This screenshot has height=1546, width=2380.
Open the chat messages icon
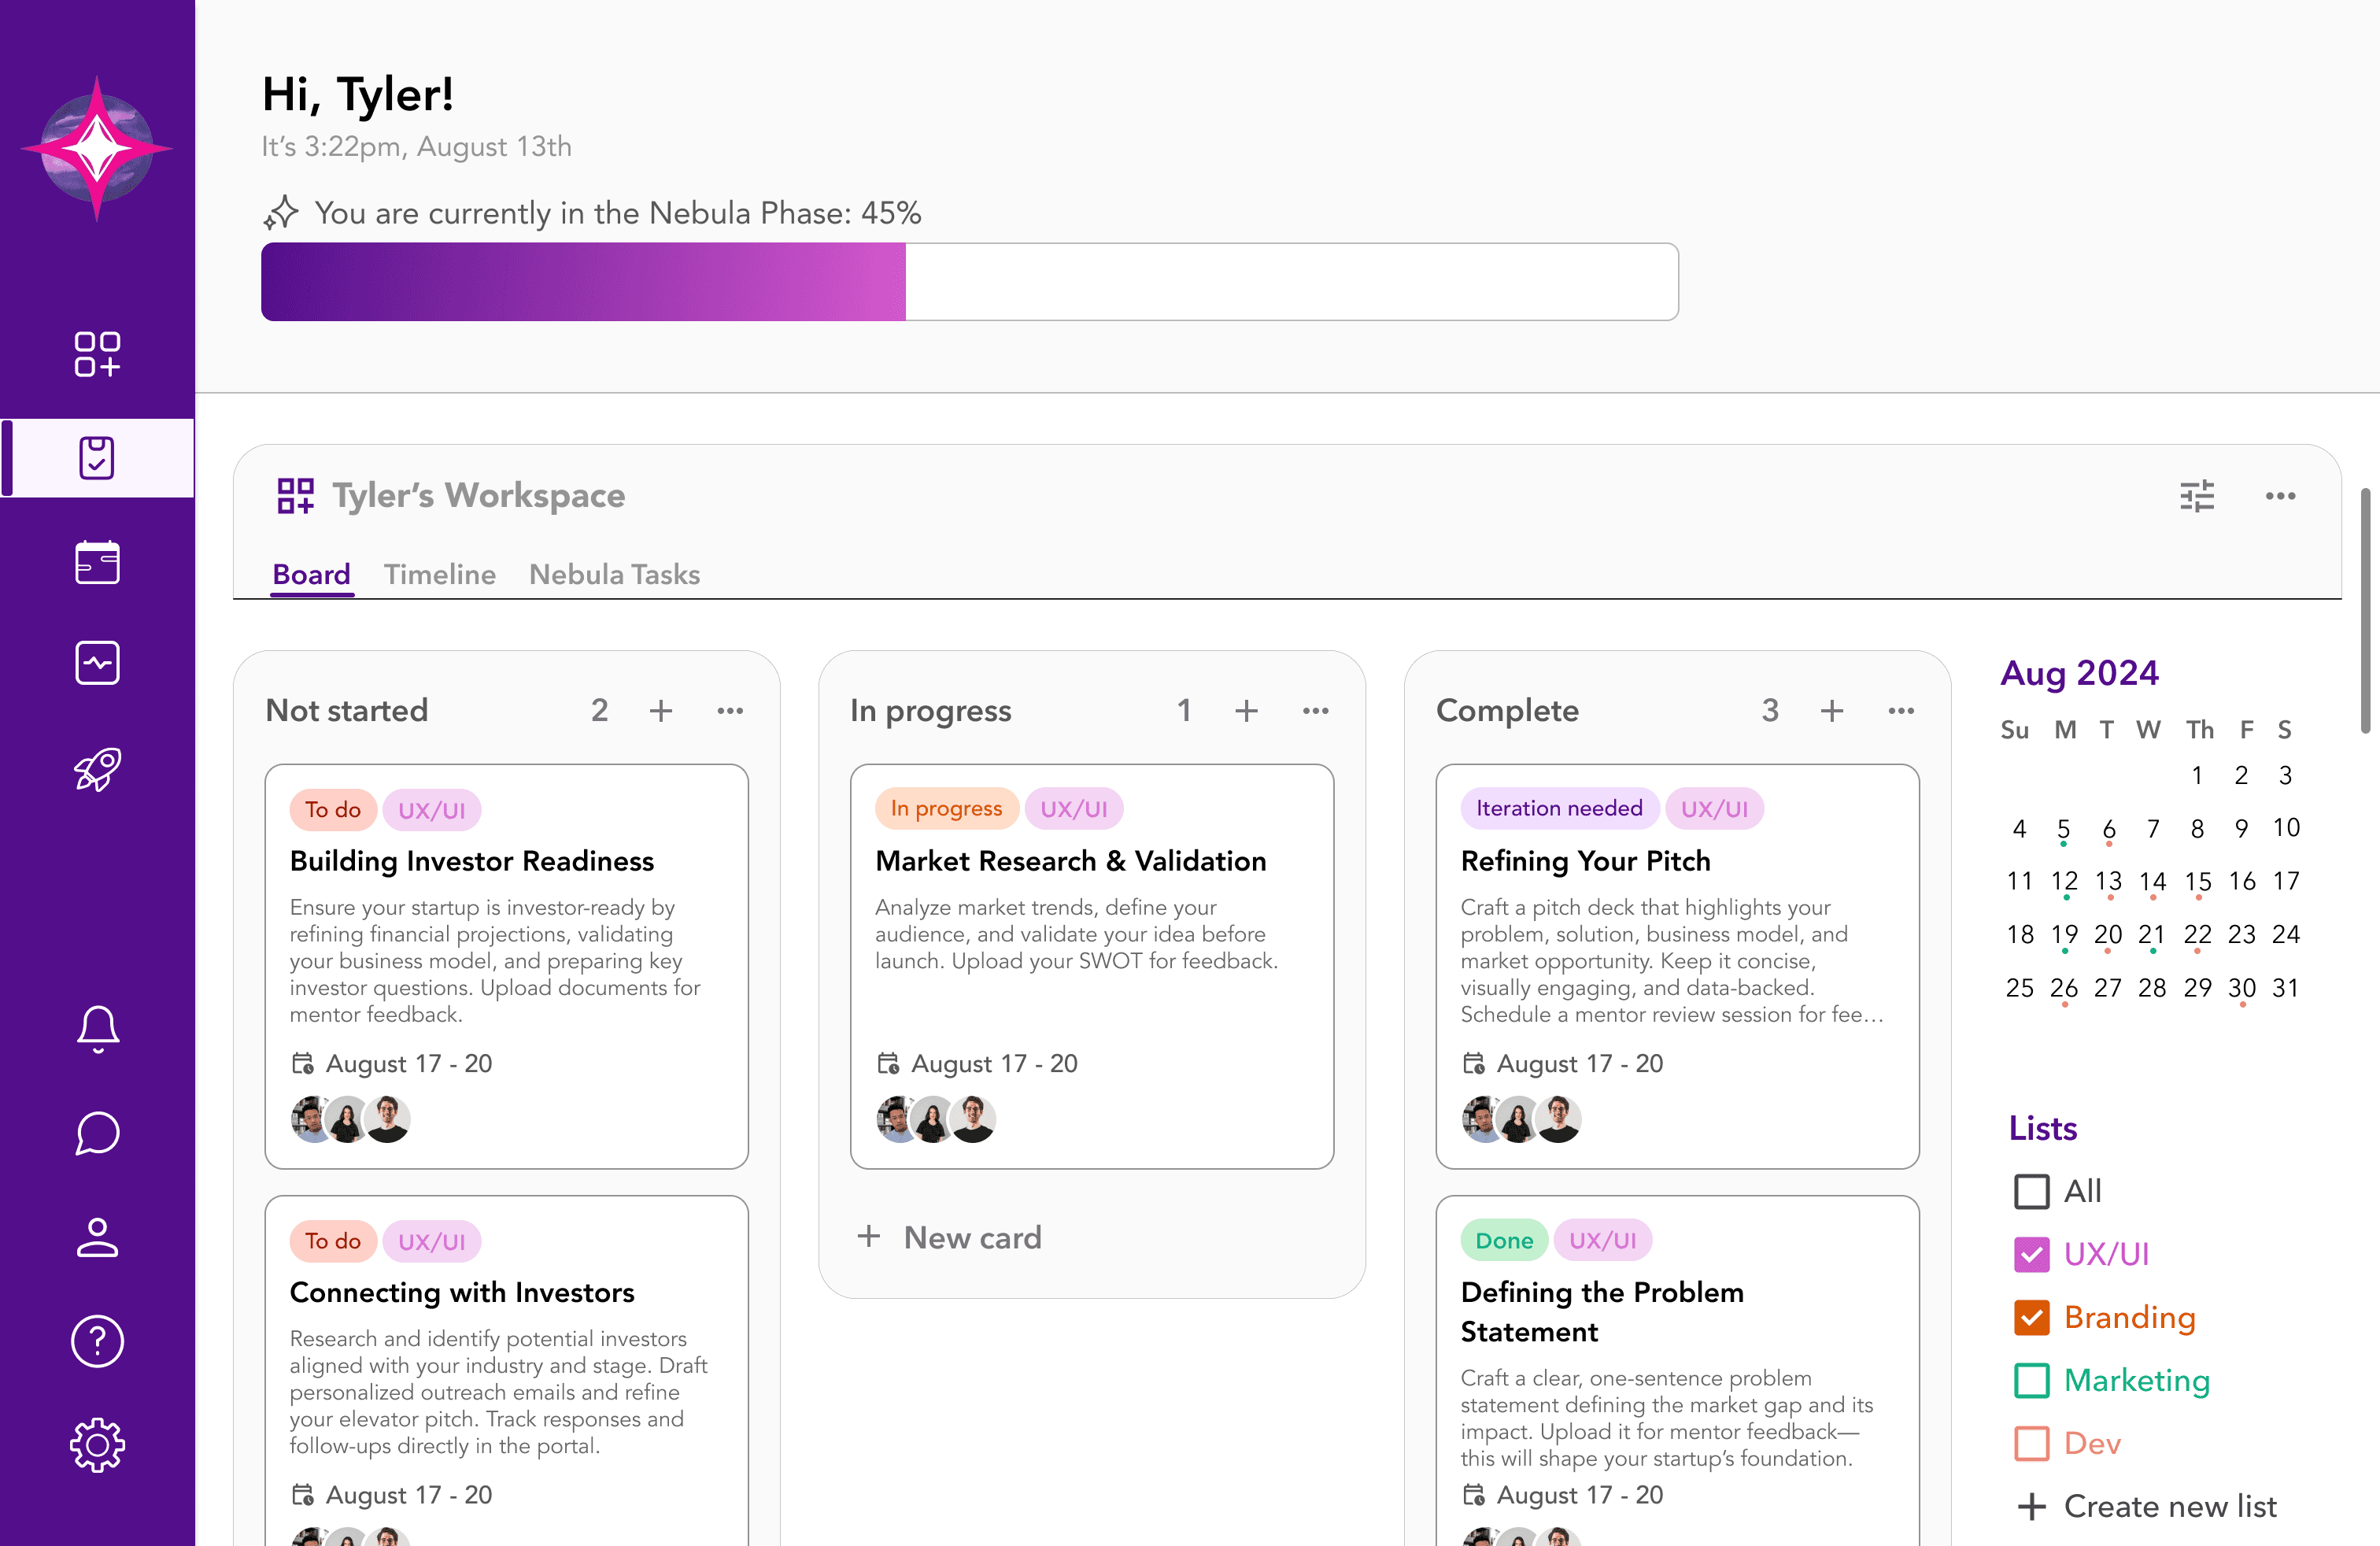[x=97, y=1133]
